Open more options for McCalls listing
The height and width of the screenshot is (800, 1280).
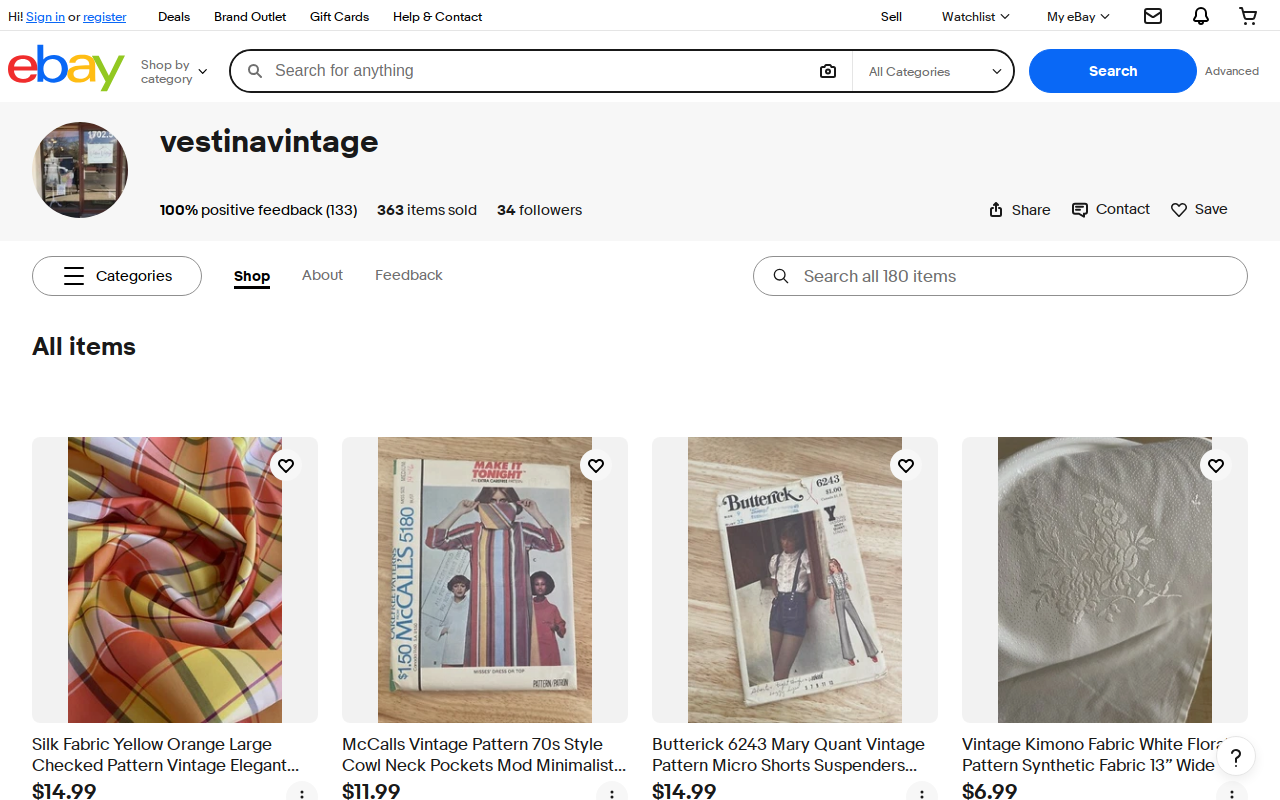point(612,793)
